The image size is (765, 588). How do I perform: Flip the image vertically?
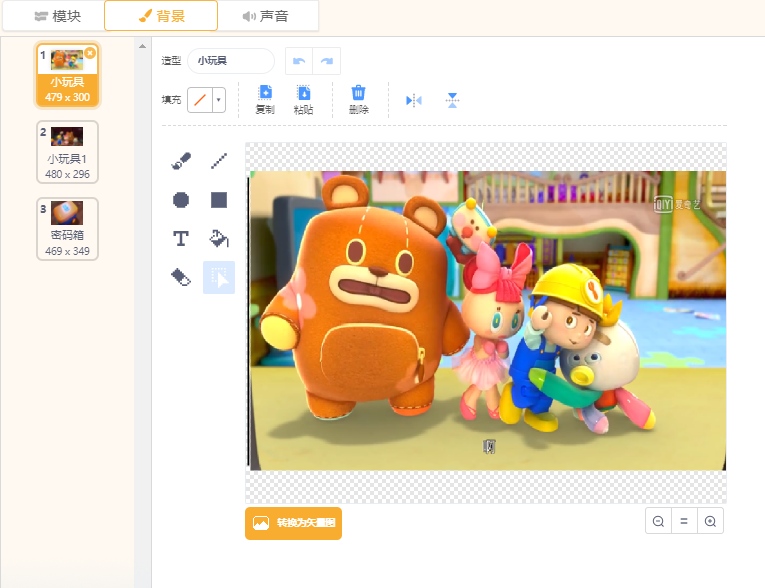(x=452, y=101)
